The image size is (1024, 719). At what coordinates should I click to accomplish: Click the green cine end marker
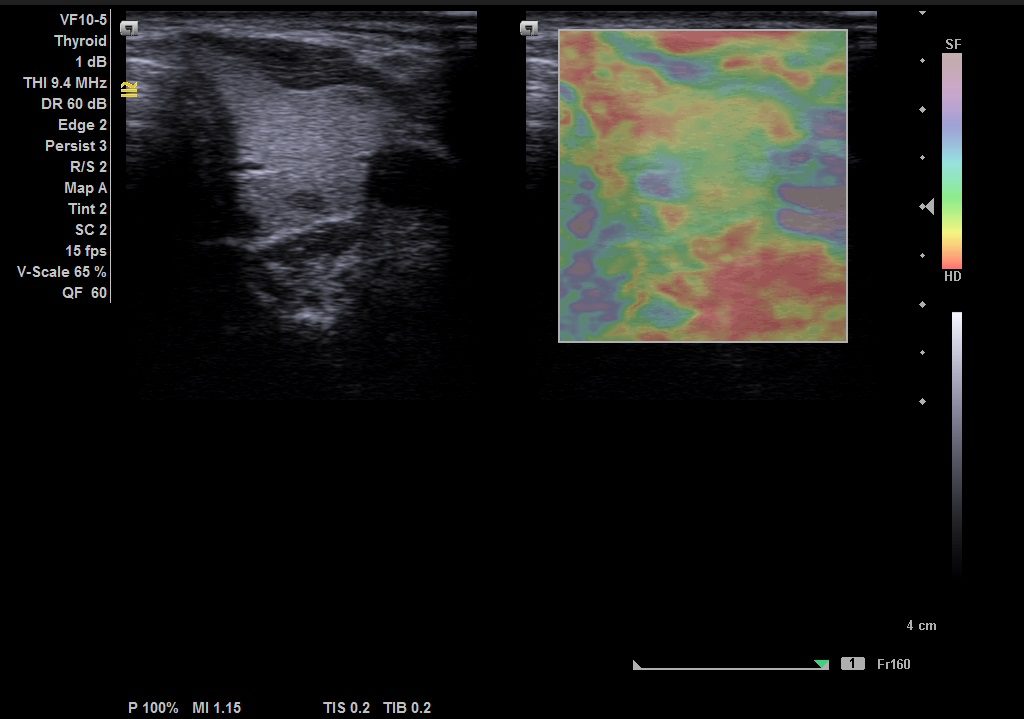tap(822, 665)
